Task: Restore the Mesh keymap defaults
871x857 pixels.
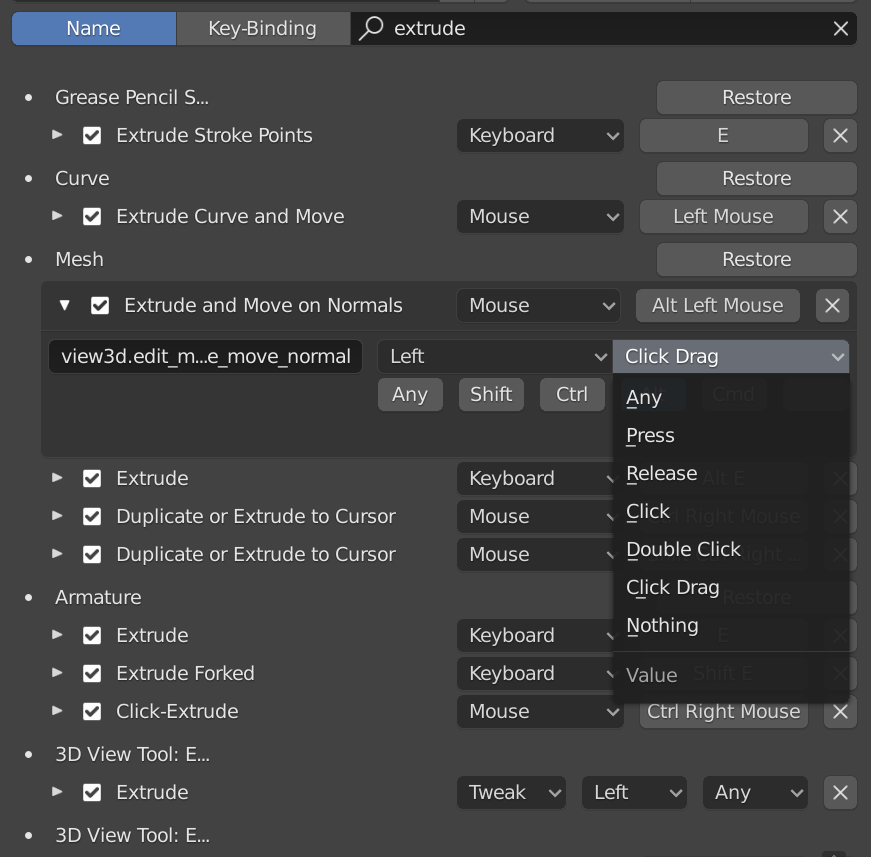Action: tap(756, 259)
